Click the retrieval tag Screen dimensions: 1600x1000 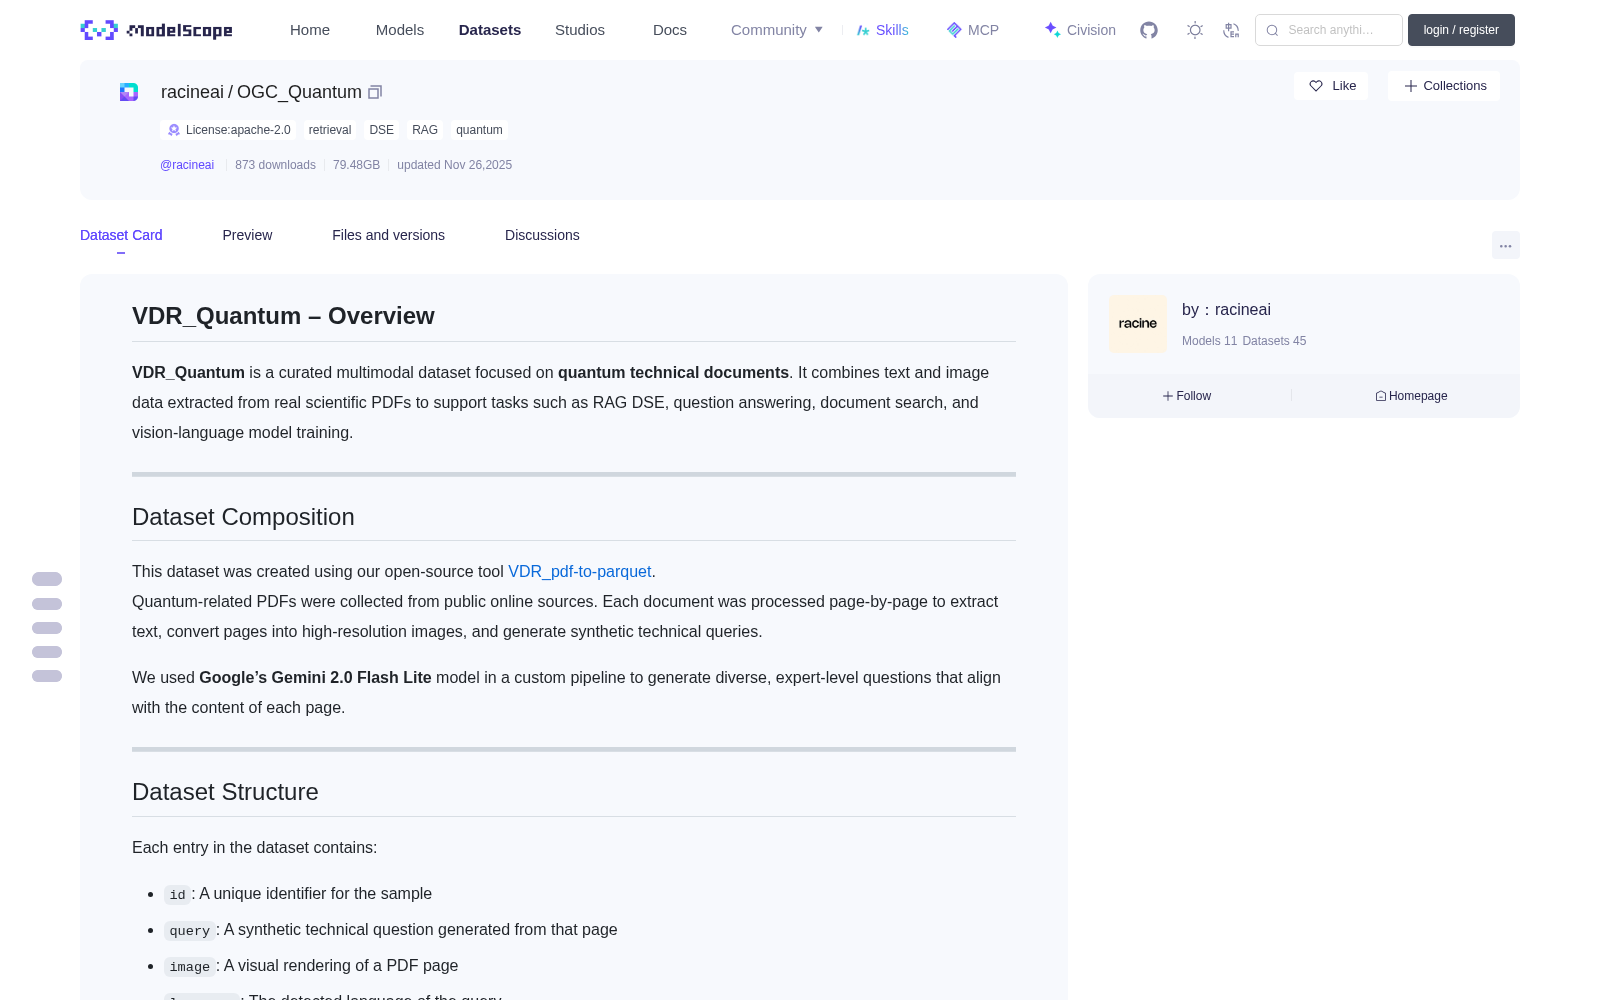330,130
